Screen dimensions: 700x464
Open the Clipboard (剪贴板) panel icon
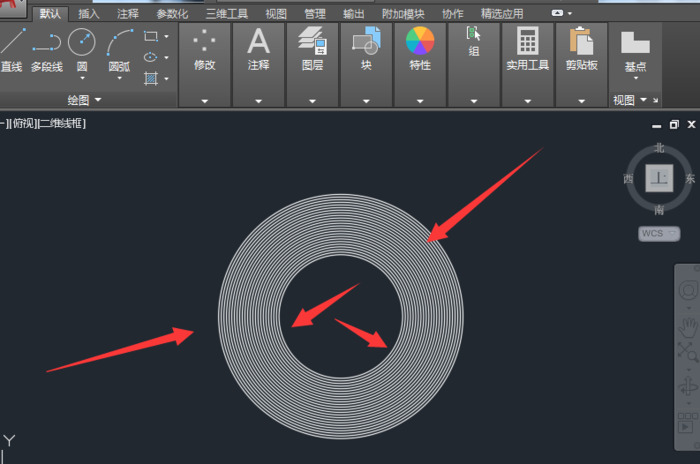click(581, 41)
